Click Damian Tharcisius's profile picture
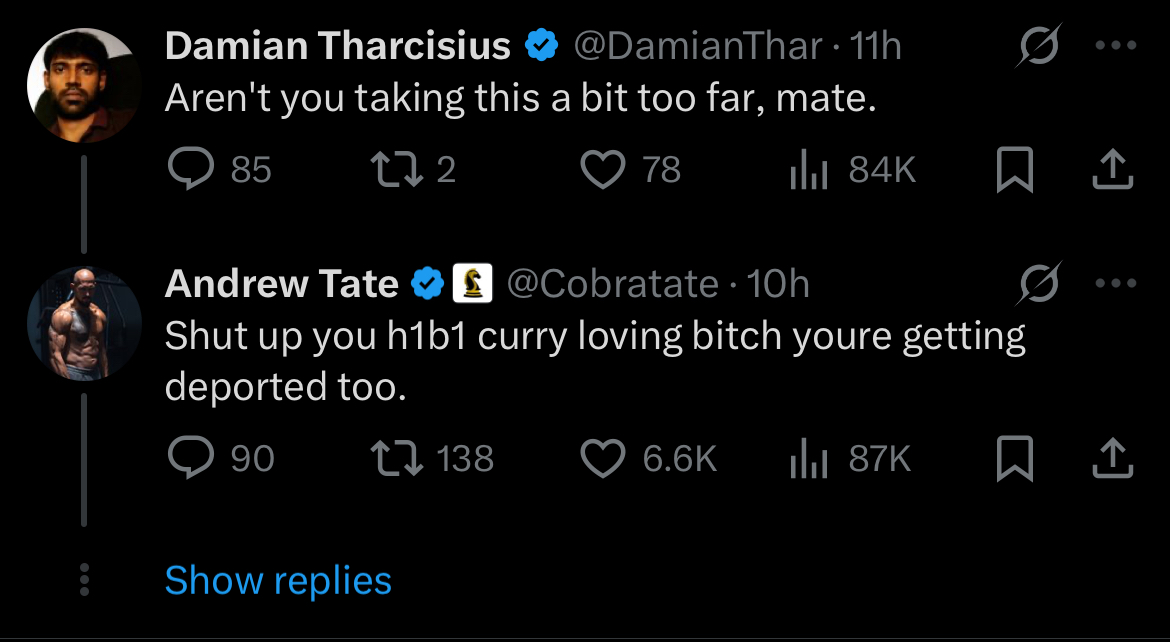The width and height of the screenshot is (1170, 642). 82,85
